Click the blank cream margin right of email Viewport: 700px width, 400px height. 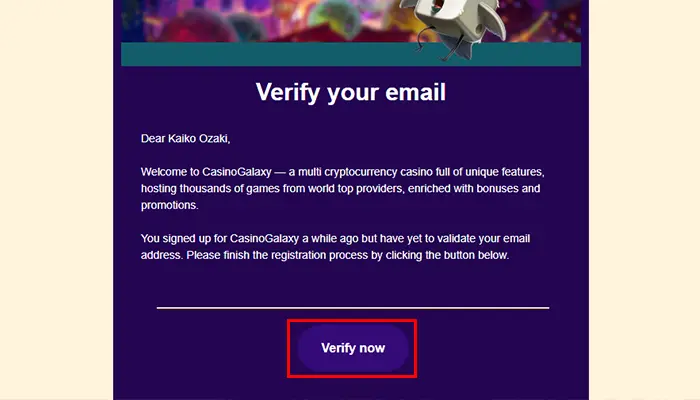(644, 200)
